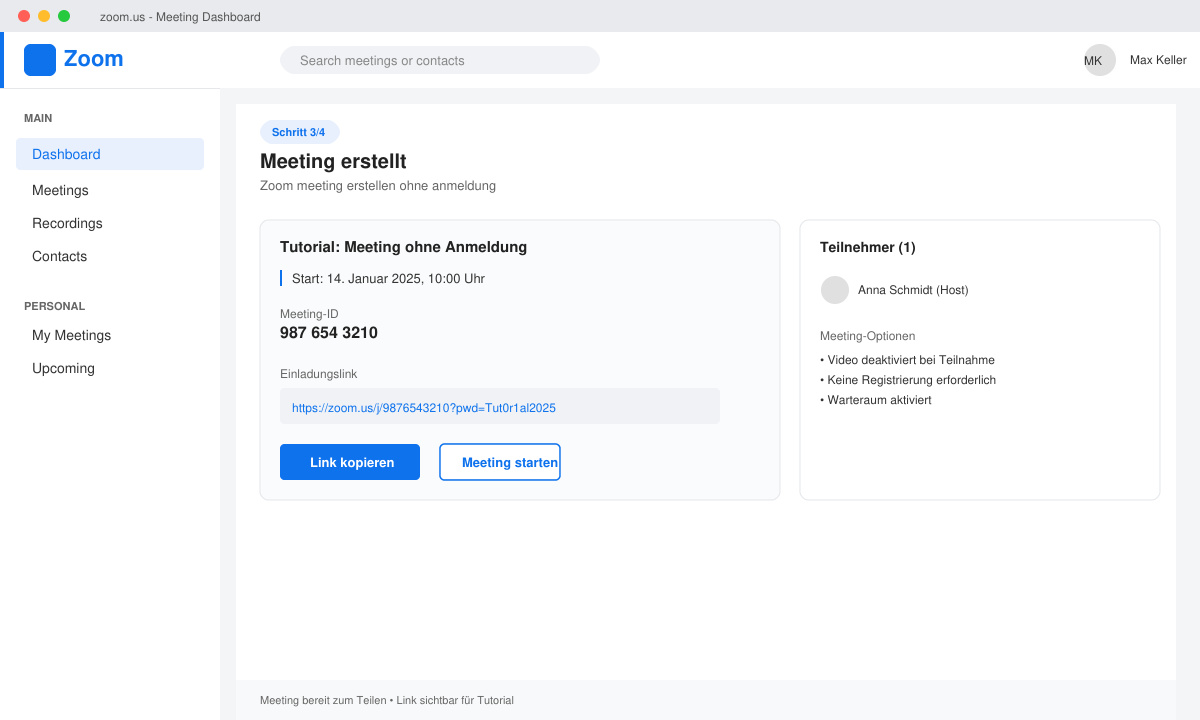Click the Tutorial: Meeting ohne Anmeldung title
The image size is (1200, 720).
click(403, 247)
